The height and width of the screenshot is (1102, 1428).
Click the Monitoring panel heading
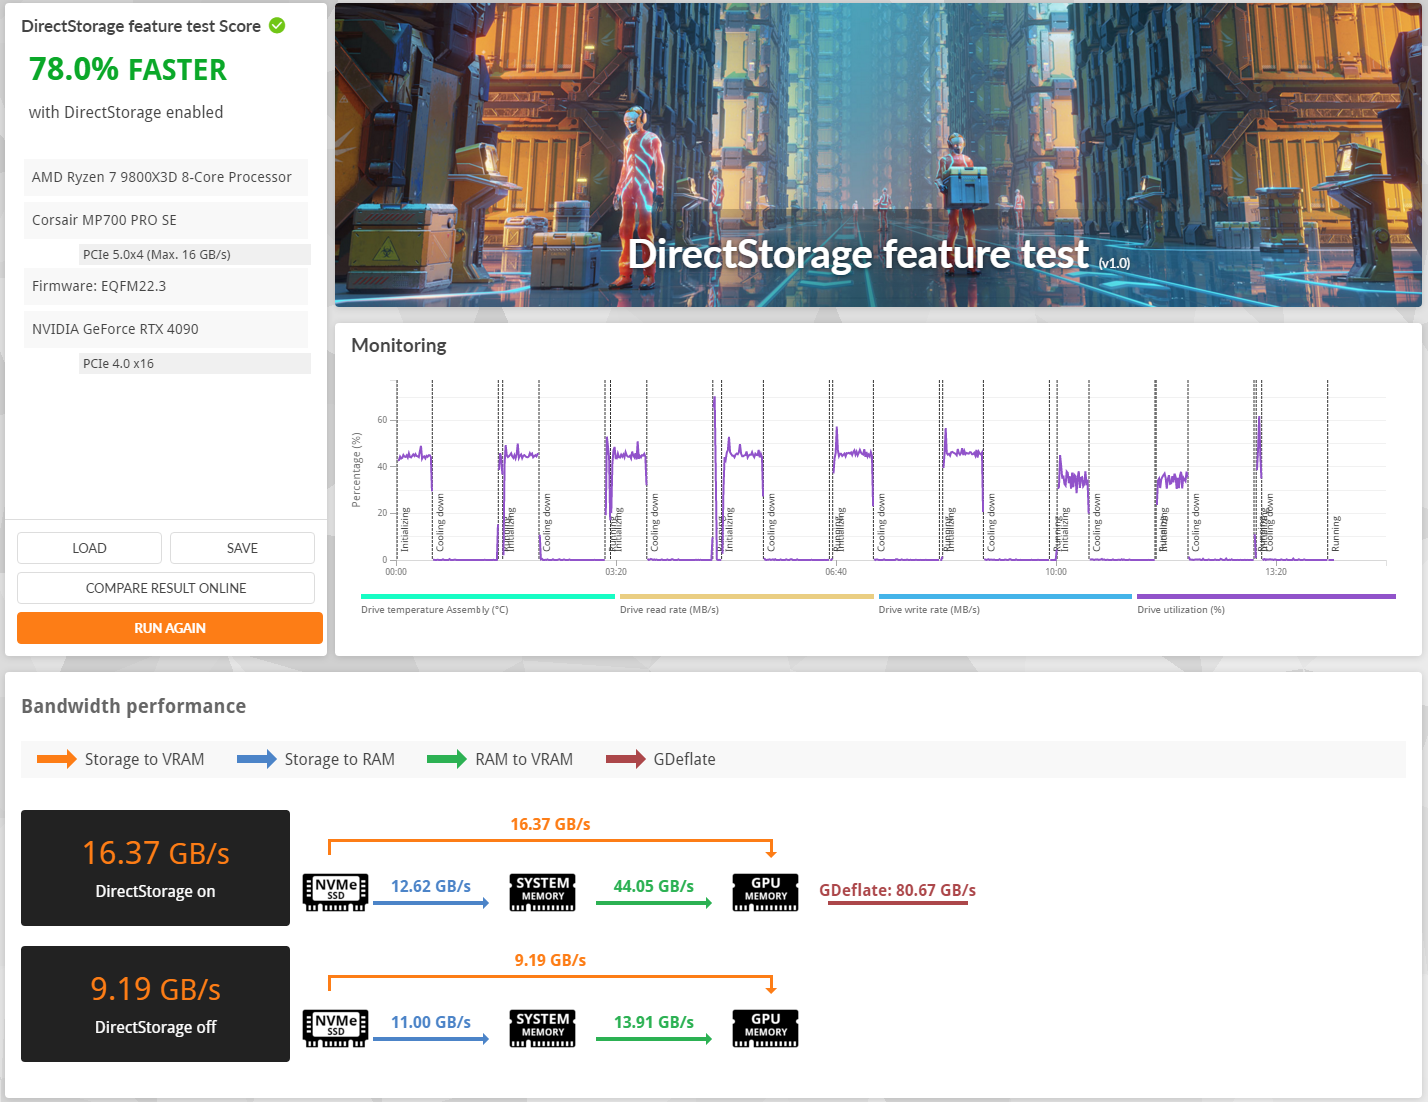[x=399, y=345]
